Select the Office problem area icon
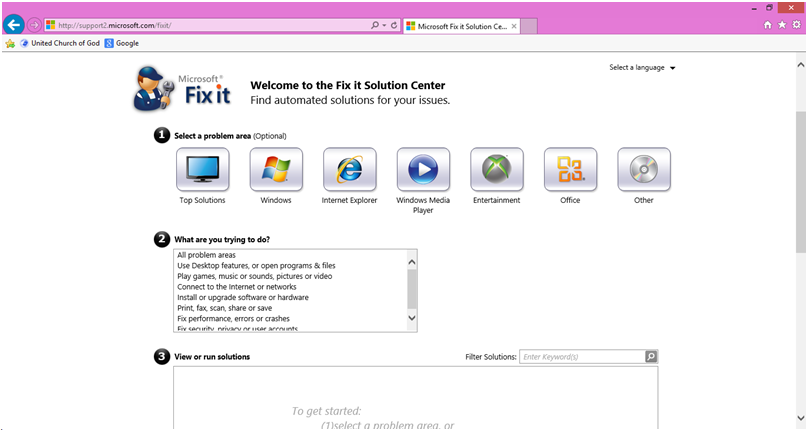 570,169
